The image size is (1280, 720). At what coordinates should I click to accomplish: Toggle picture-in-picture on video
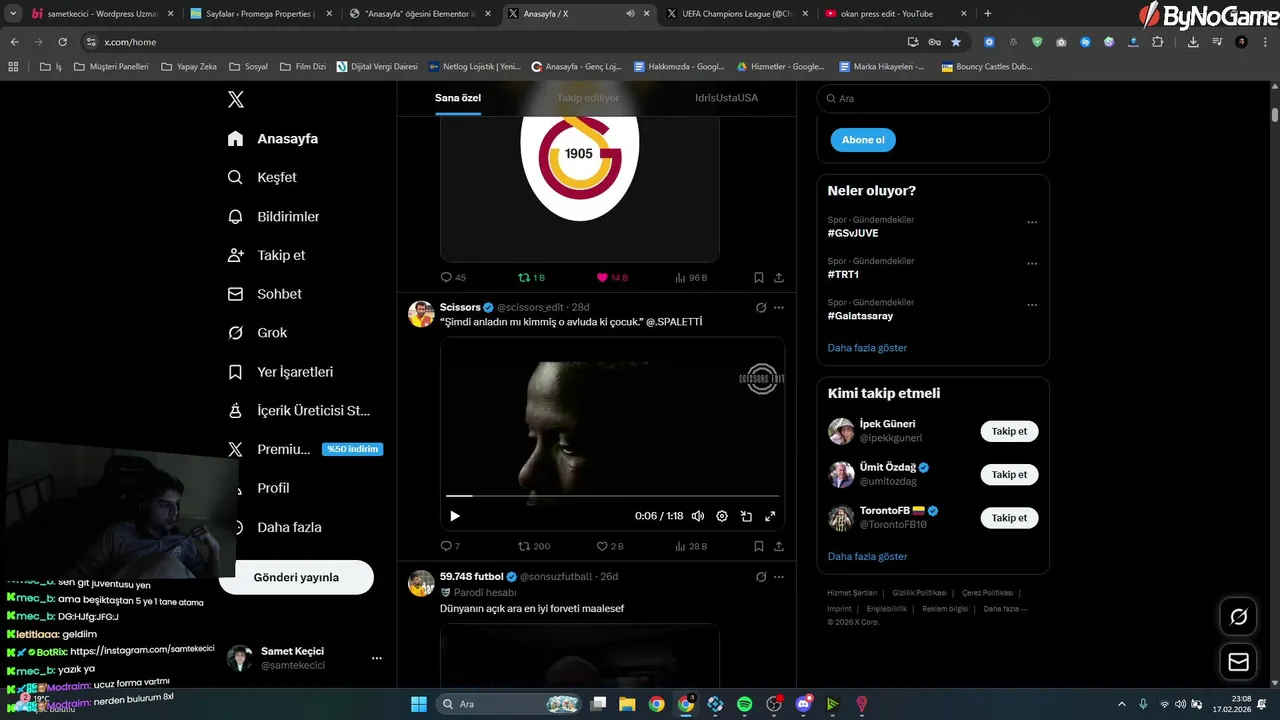pos(746,516)
